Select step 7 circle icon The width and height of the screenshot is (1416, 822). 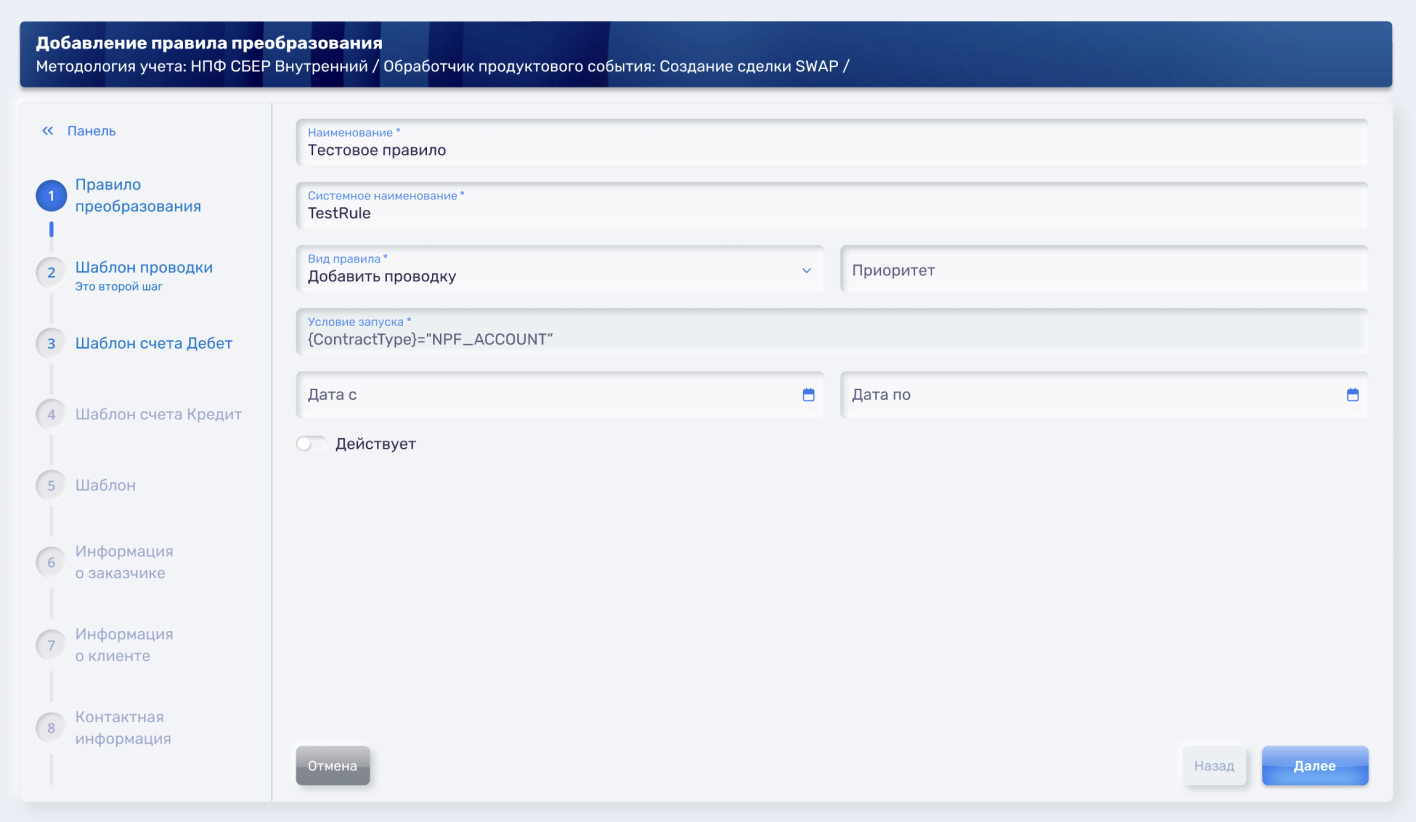[51, 645]
